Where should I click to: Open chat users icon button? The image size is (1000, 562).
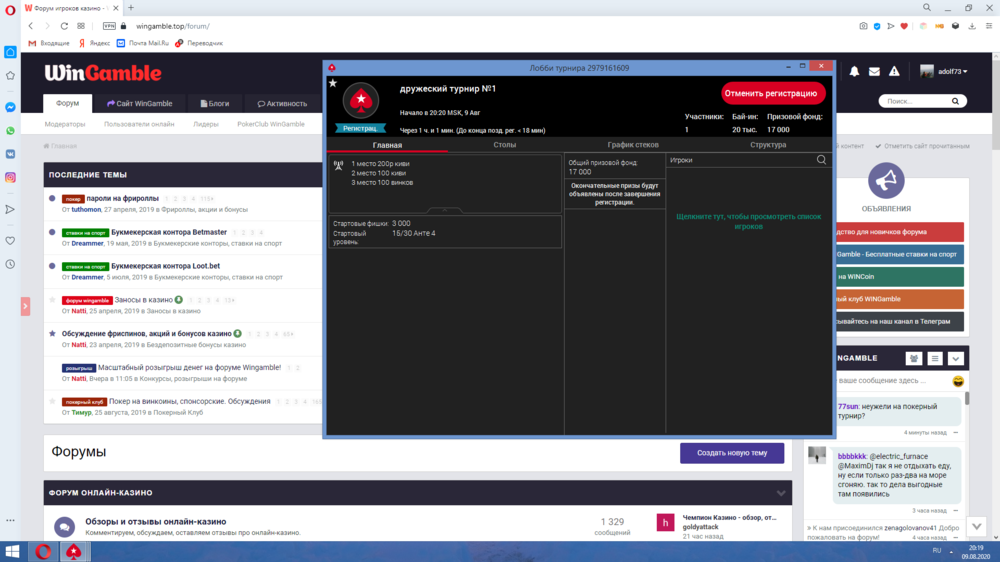[x=913, y=359]
